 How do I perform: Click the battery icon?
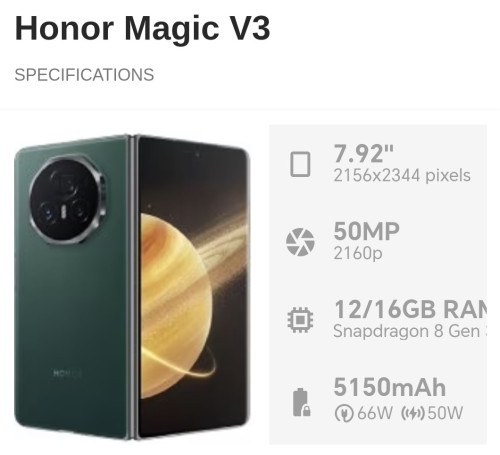click(x=301, y=402)
